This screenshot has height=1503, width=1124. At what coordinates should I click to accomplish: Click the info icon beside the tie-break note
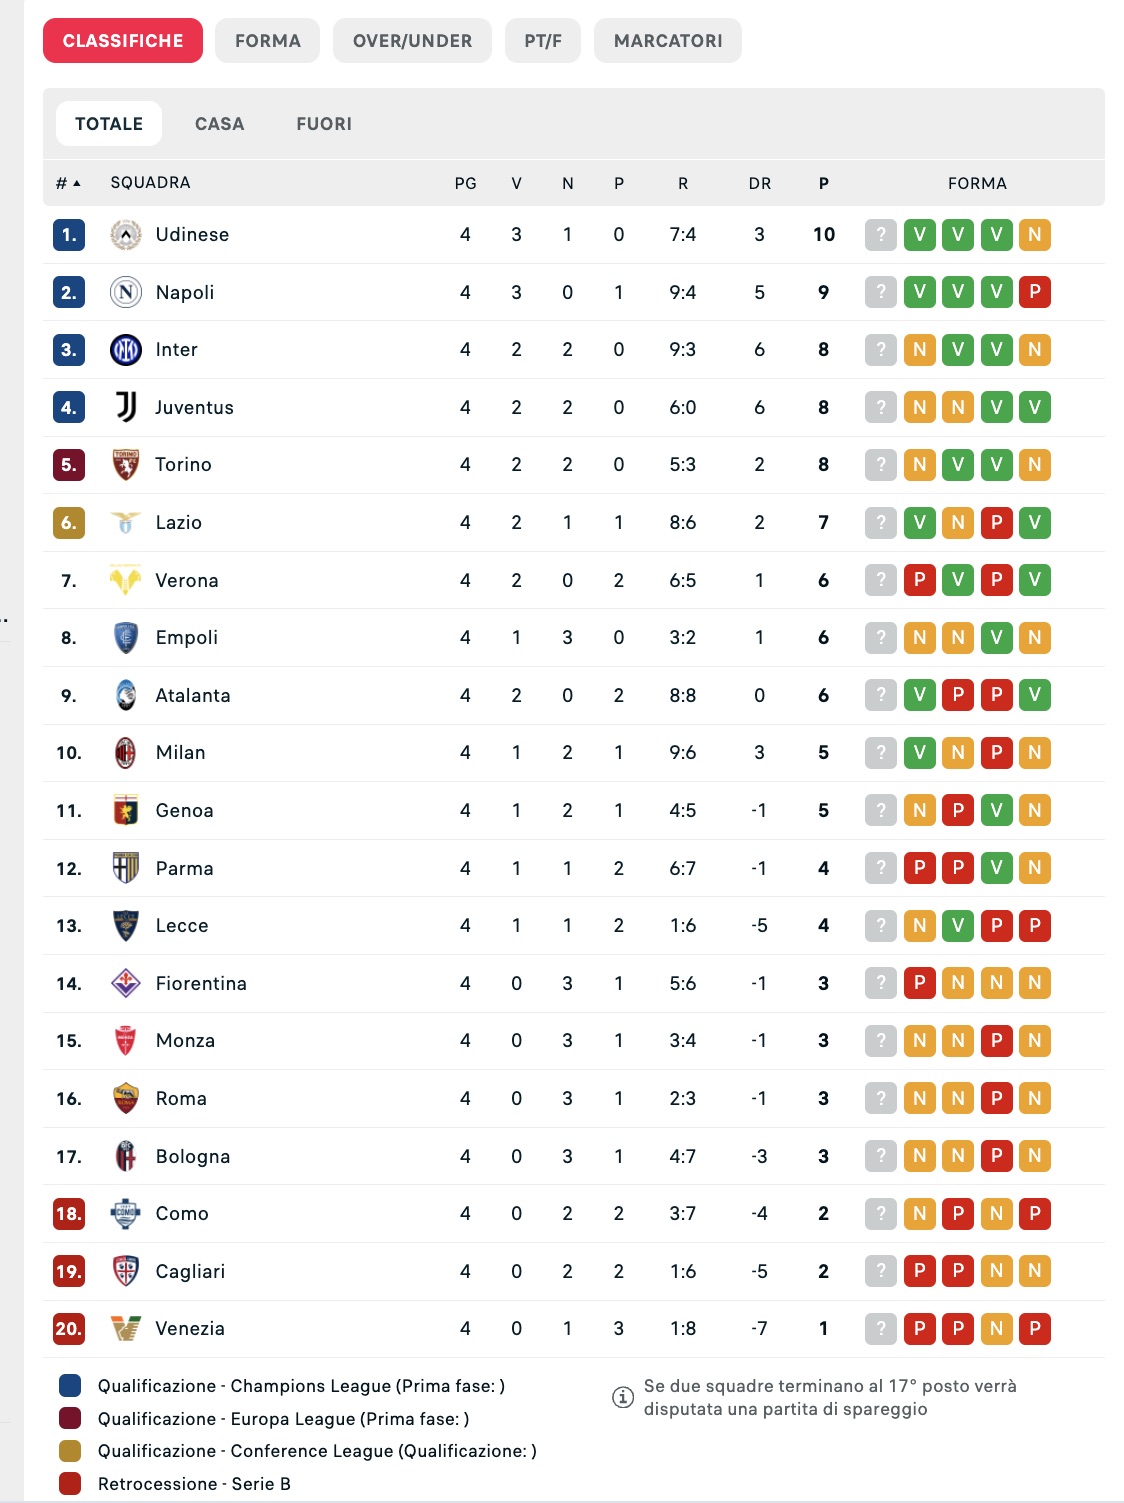tap(622, 1397)
